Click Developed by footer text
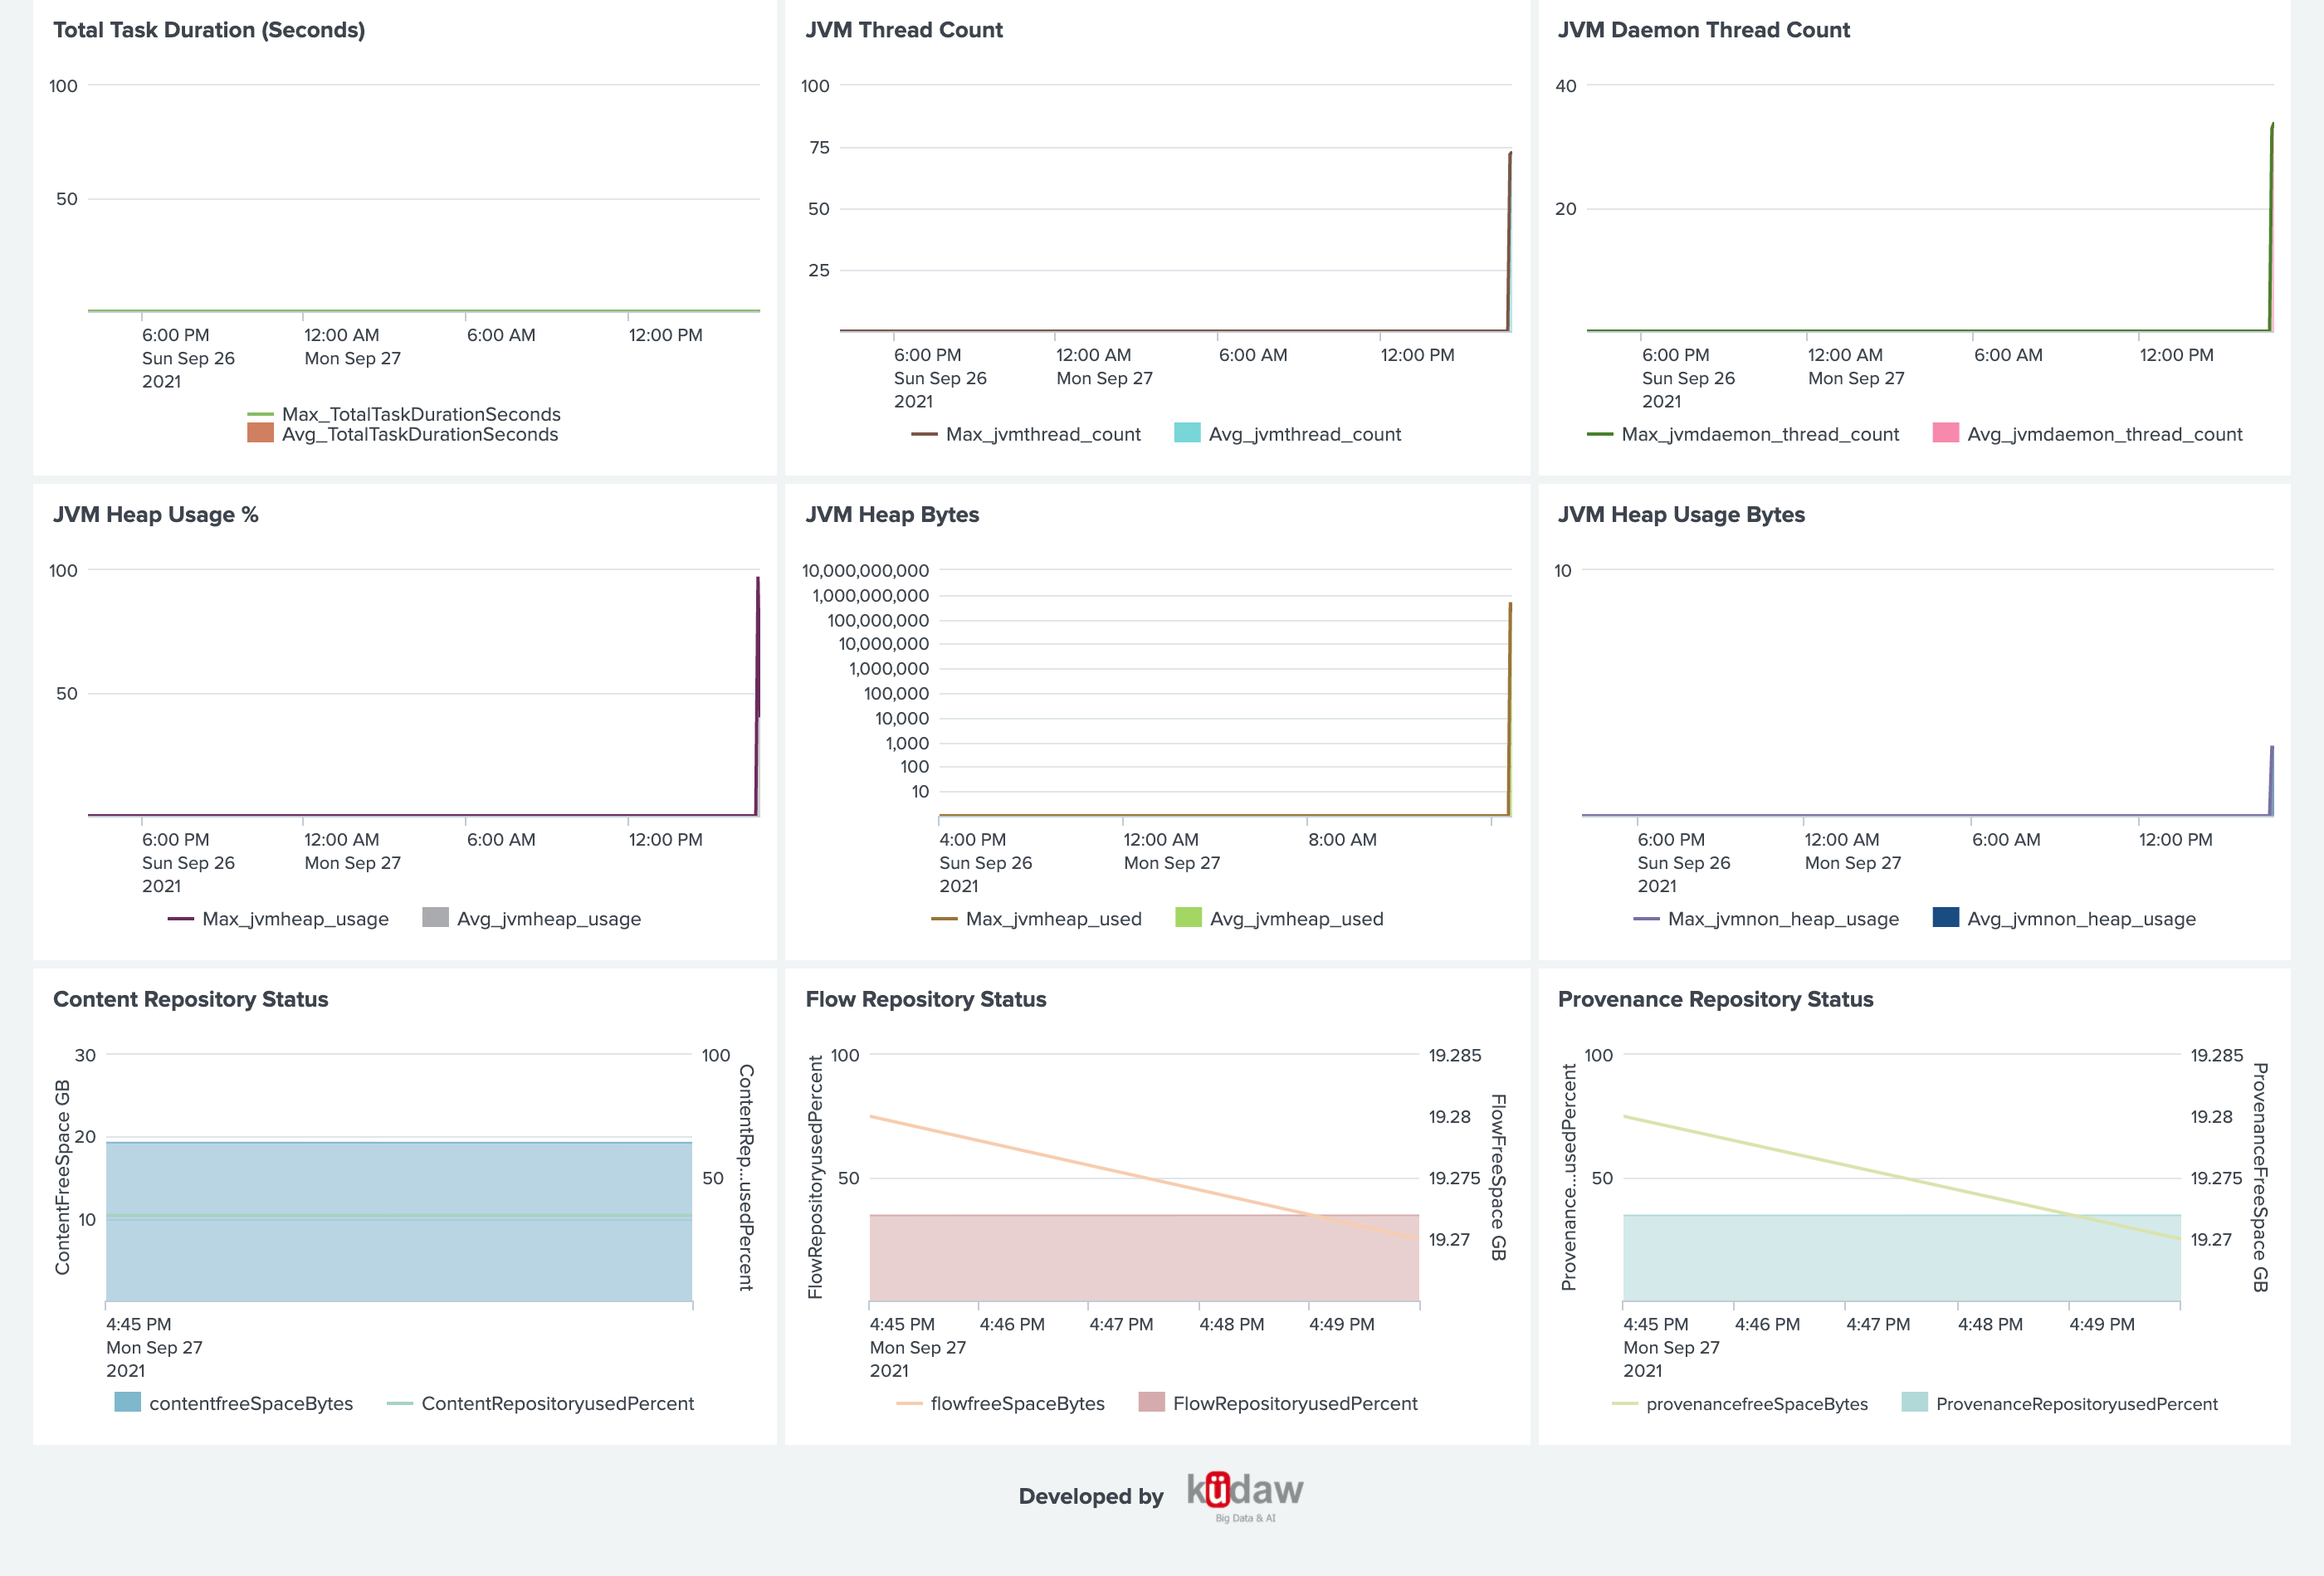Image resolution: width=2324 pixels, height=1576 pixels. (1091, 1496)
